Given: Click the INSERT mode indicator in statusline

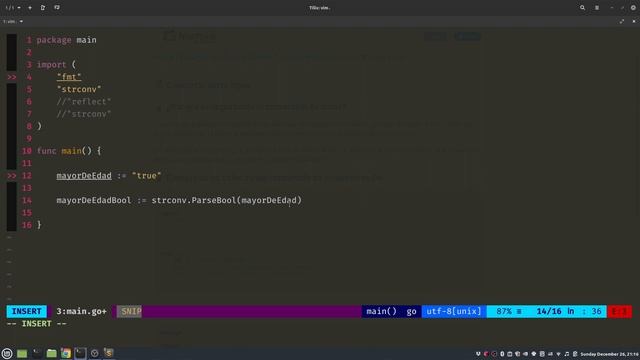Looking at the screenshot, I should tap(27, 311).
